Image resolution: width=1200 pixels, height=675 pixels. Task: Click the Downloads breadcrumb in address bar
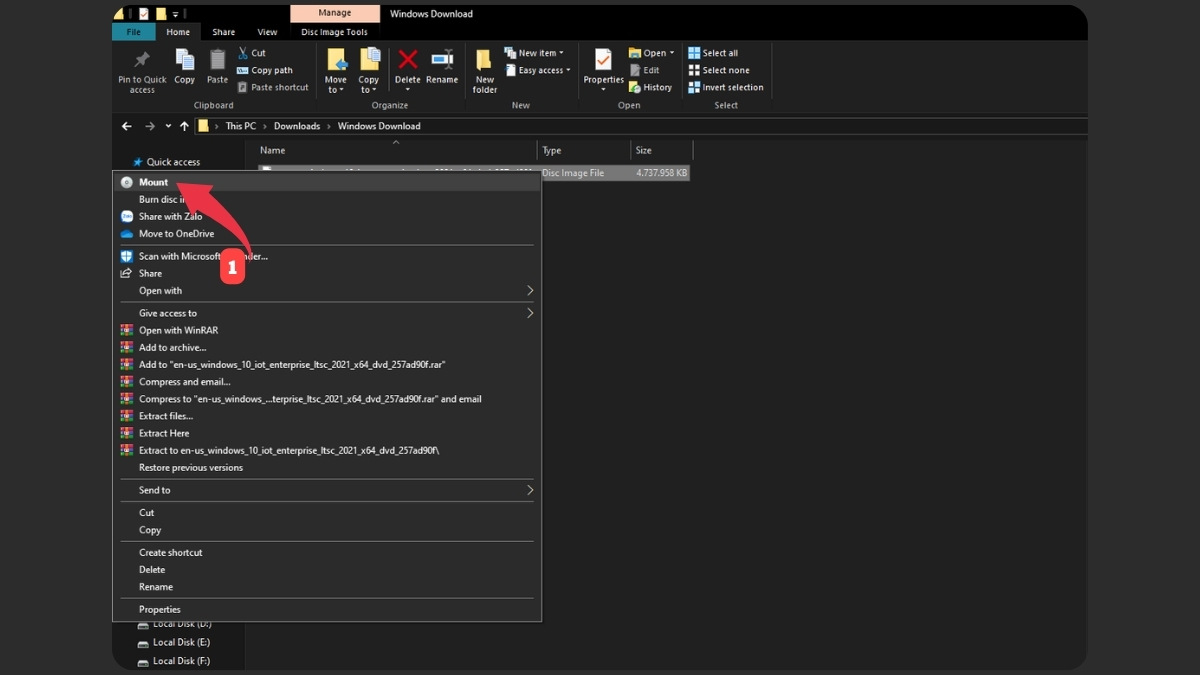click(x=297, y=126)
